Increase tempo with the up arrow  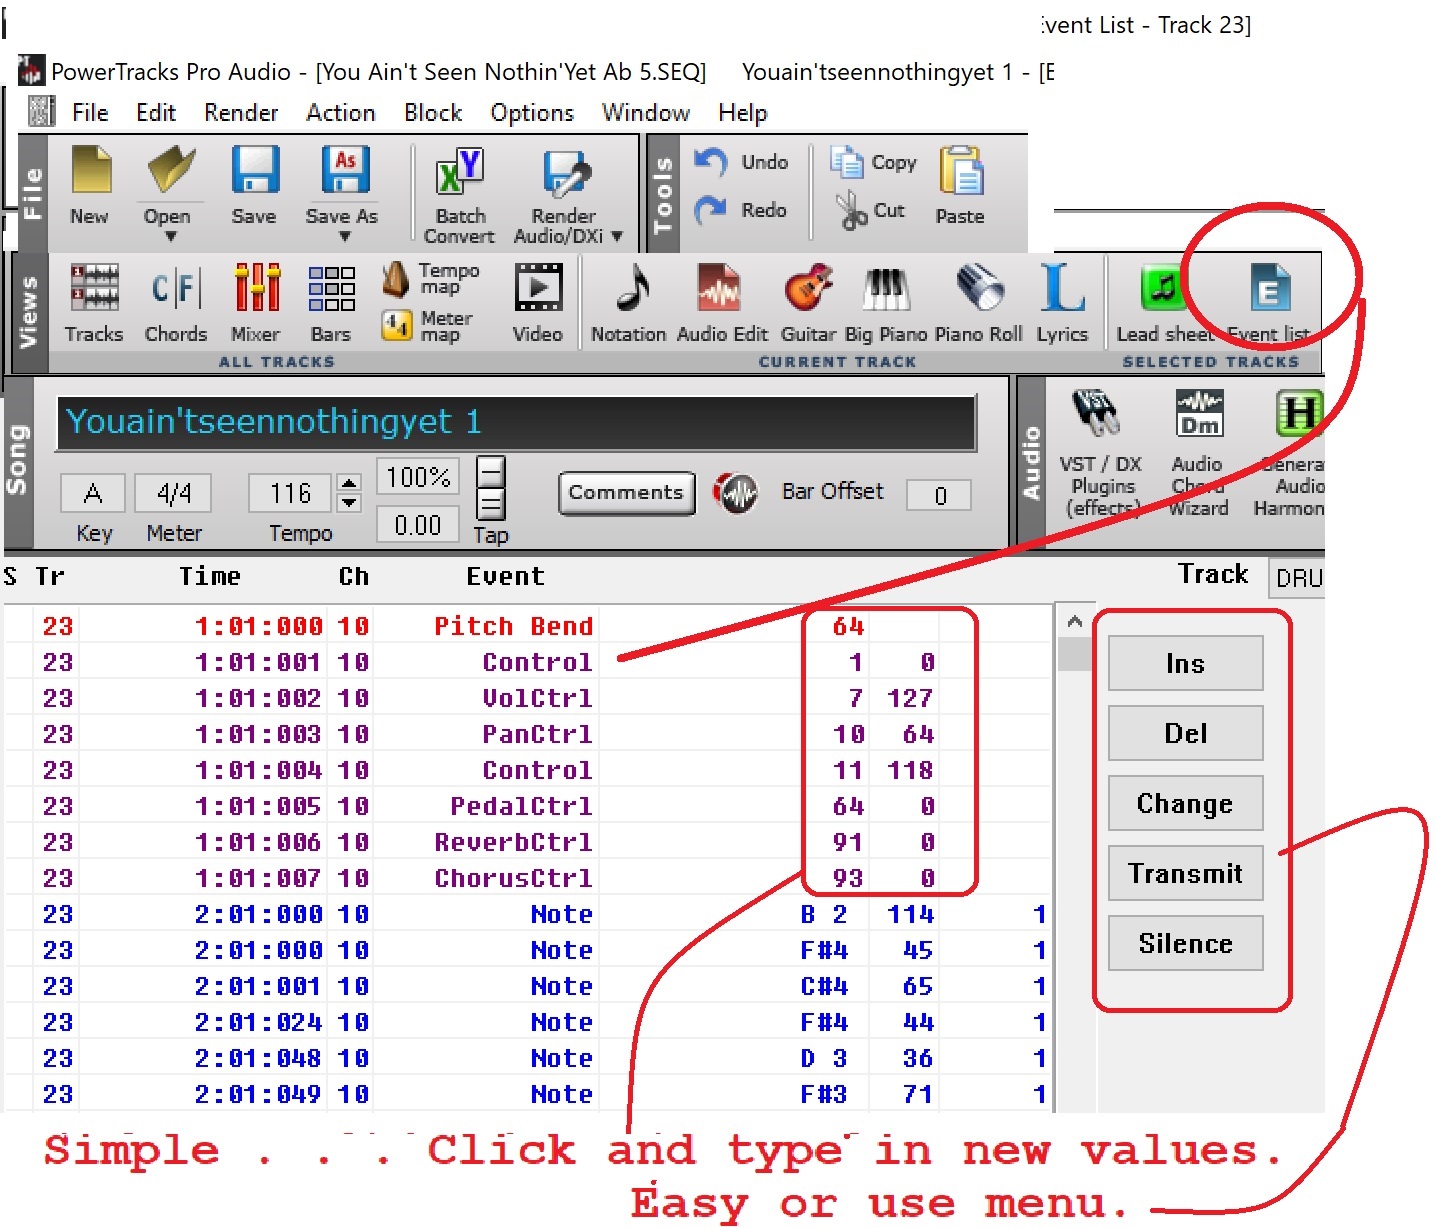(x=349, y=484)
